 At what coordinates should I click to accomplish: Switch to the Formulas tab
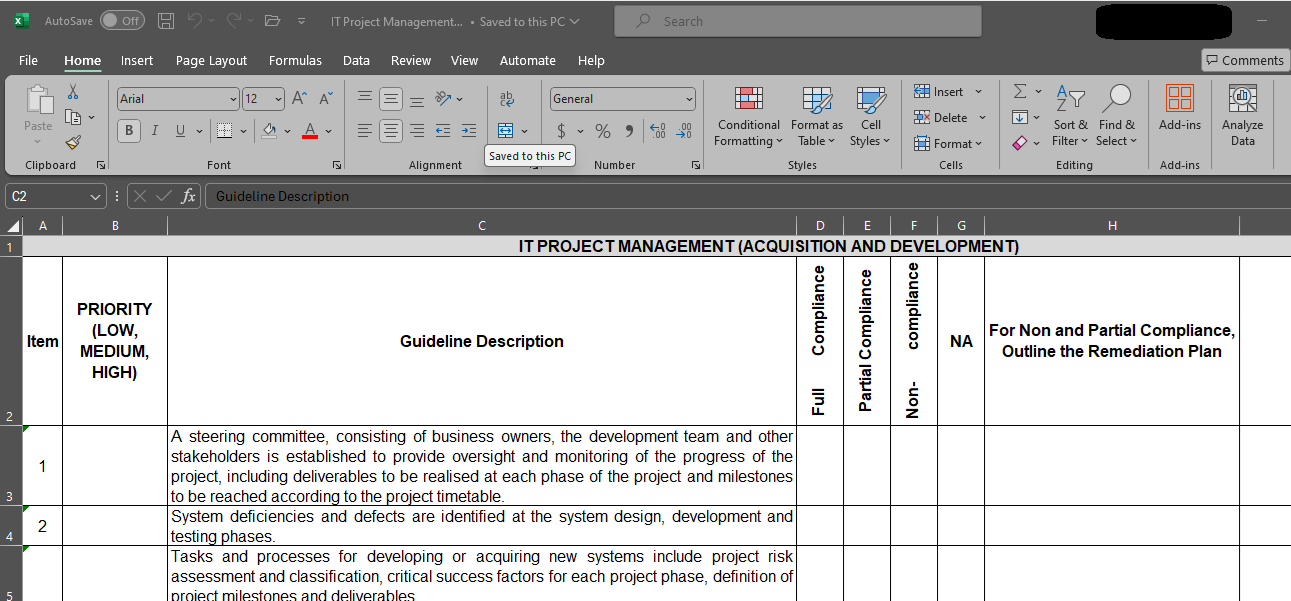295,60
